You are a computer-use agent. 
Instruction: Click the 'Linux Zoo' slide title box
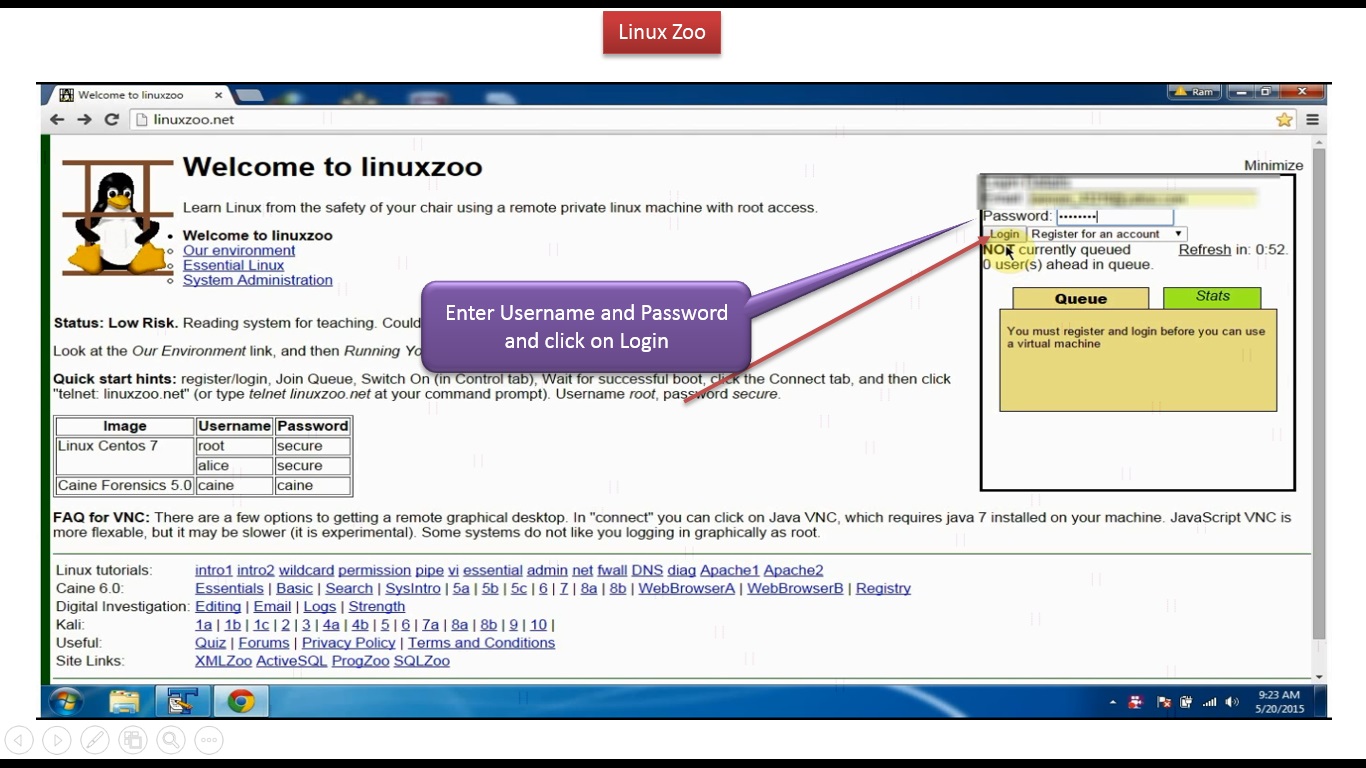pos(662,32)
